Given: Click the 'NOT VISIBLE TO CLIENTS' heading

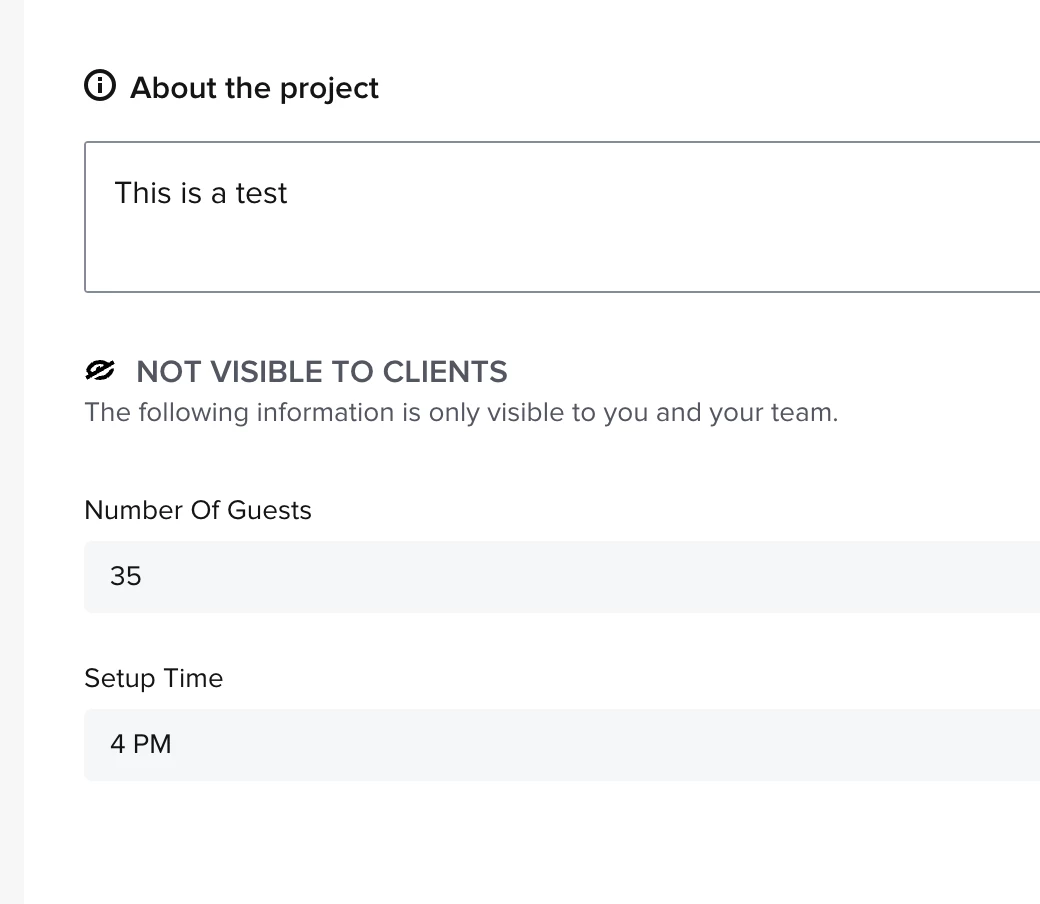Looking at the screenshot, I should point(321,372).
